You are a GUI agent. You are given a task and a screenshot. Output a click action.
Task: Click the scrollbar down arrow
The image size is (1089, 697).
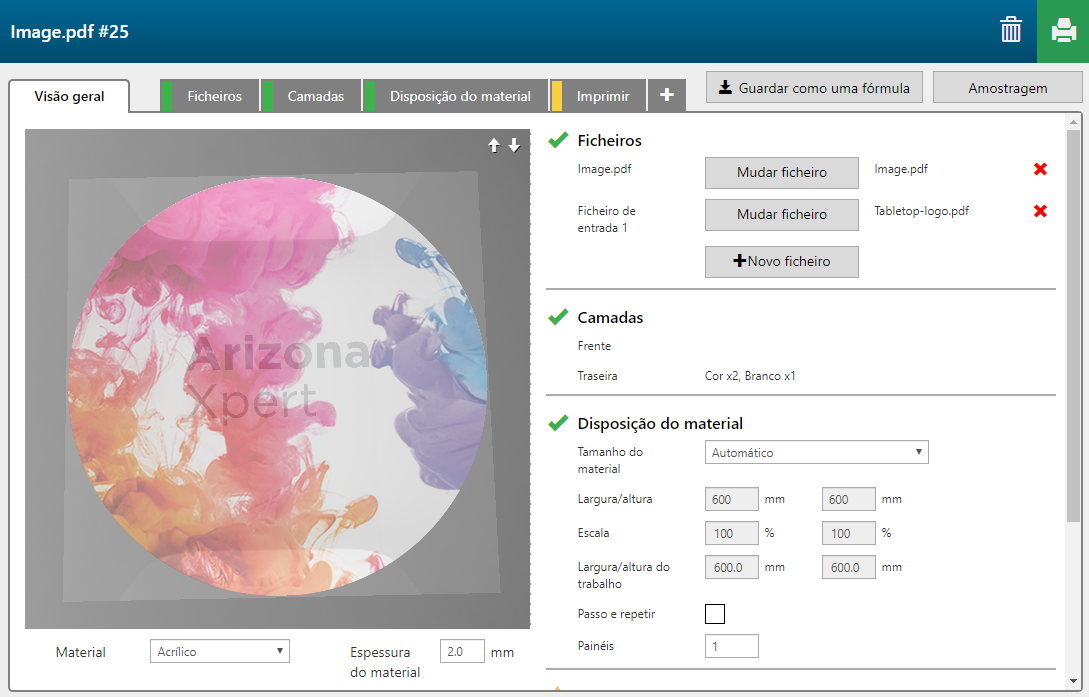tap(1073, 681)
